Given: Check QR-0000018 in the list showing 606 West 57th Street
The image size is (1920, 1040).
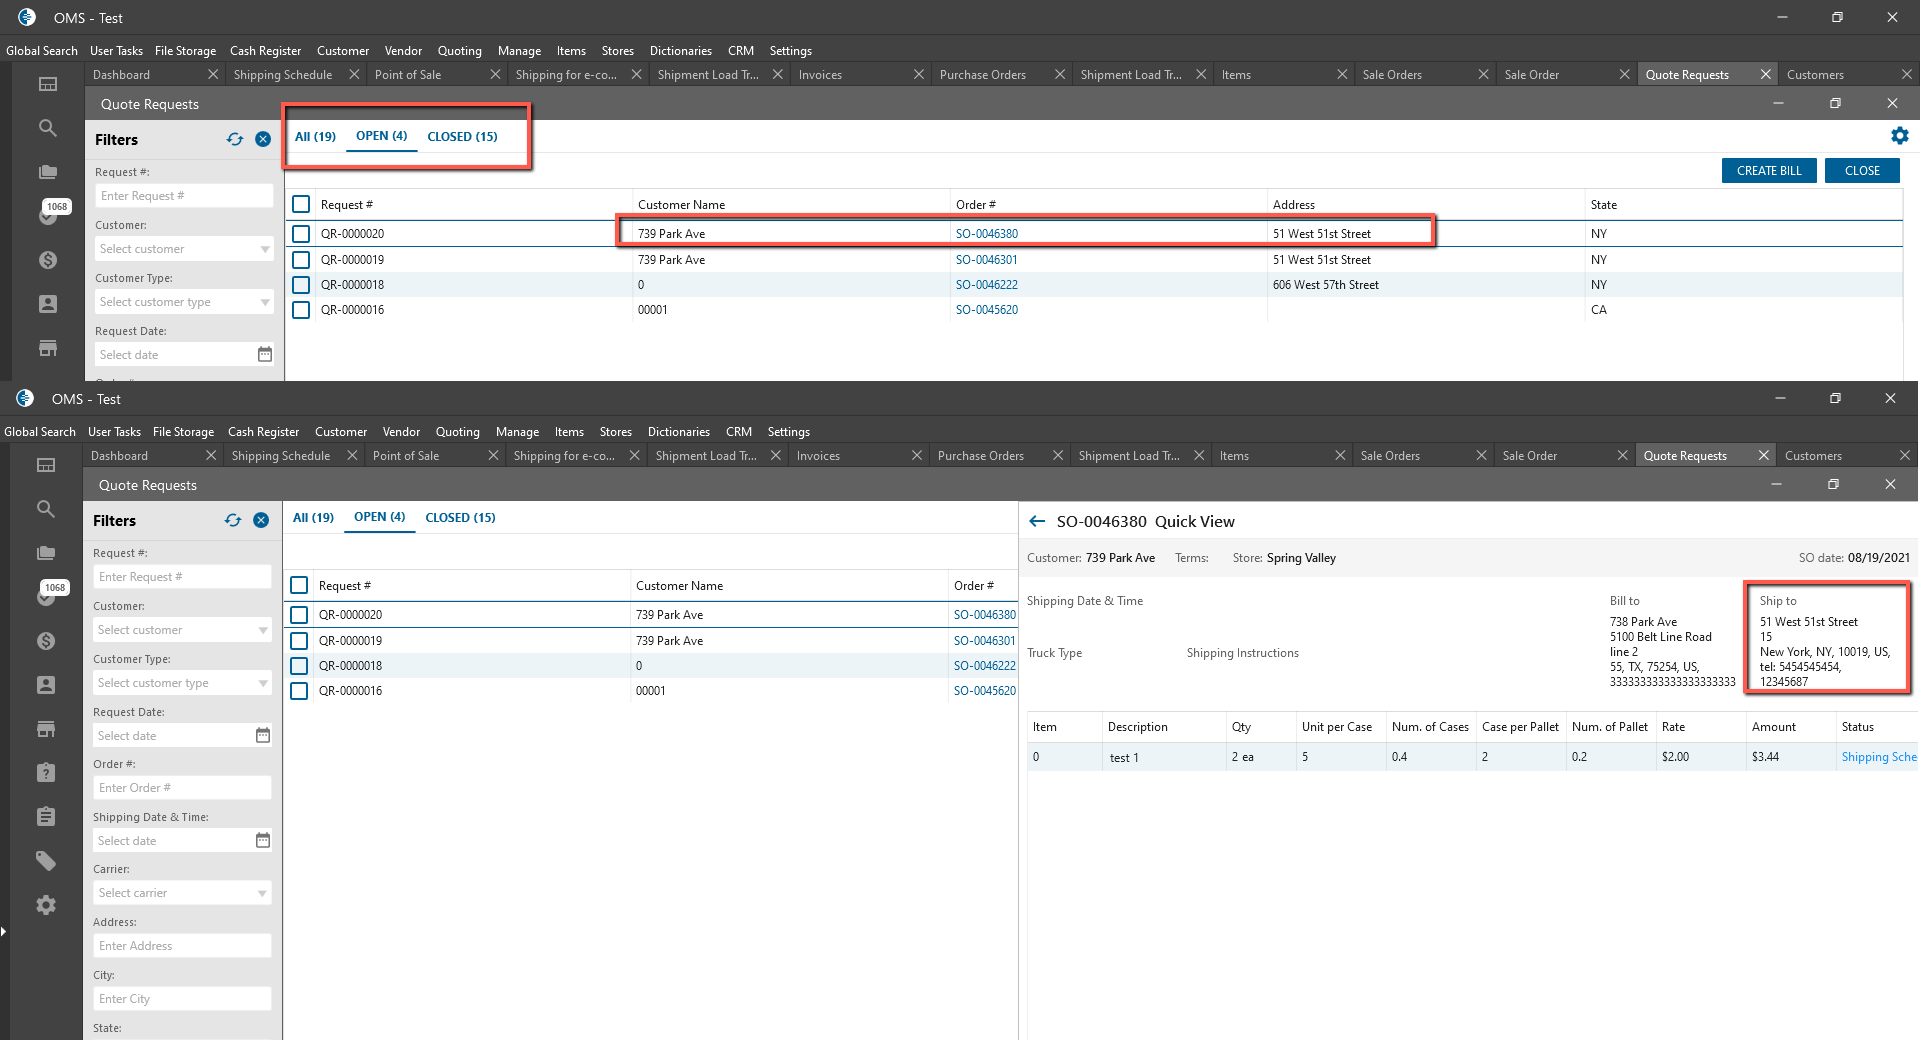Looking at the screenshot, I should (301, 285).
